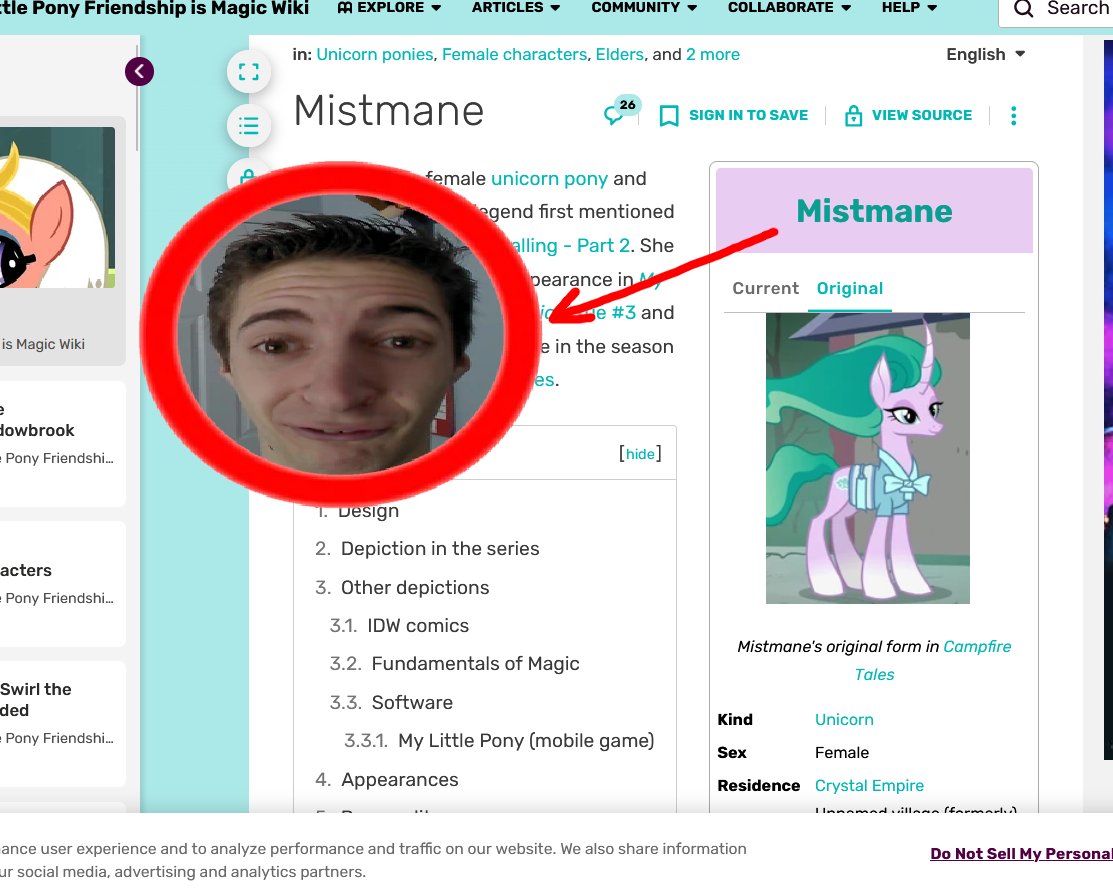Open the Unicorn link in Kind row

coord(844,720)
